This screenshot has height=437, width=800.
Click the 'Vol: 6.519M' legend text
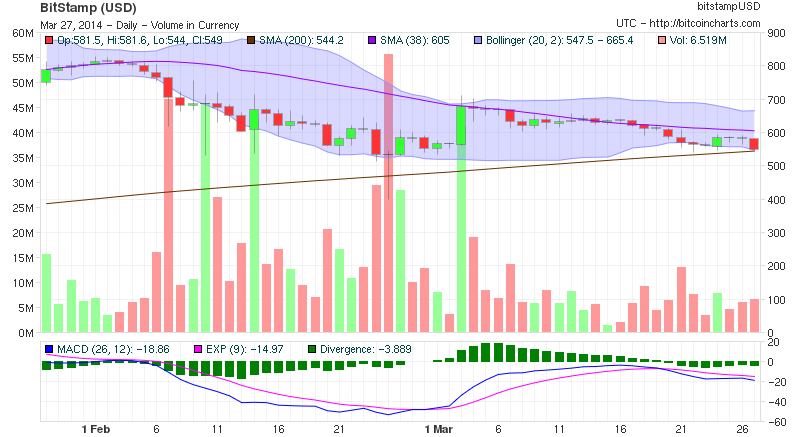[698, 40]
